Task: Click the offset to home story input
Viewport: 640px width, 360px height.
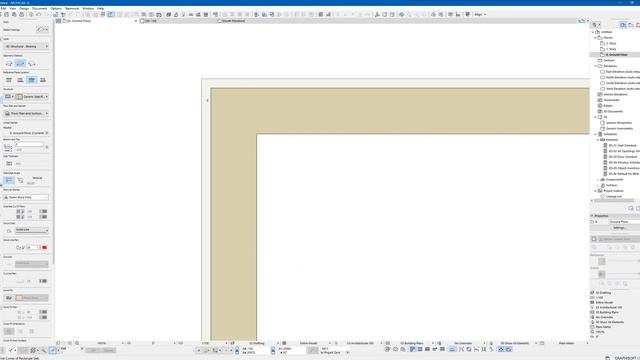Action: tap(29, 145)
